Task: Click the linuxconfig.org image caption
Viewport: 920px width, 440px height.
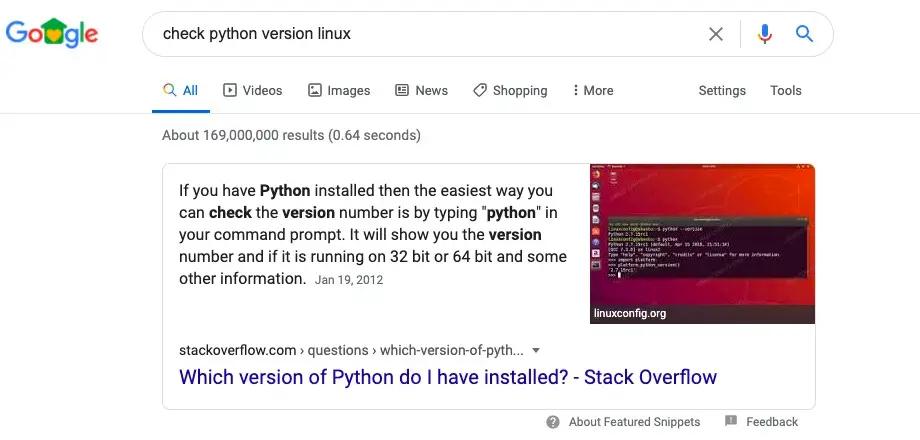Action: click(x=630, y=313)
